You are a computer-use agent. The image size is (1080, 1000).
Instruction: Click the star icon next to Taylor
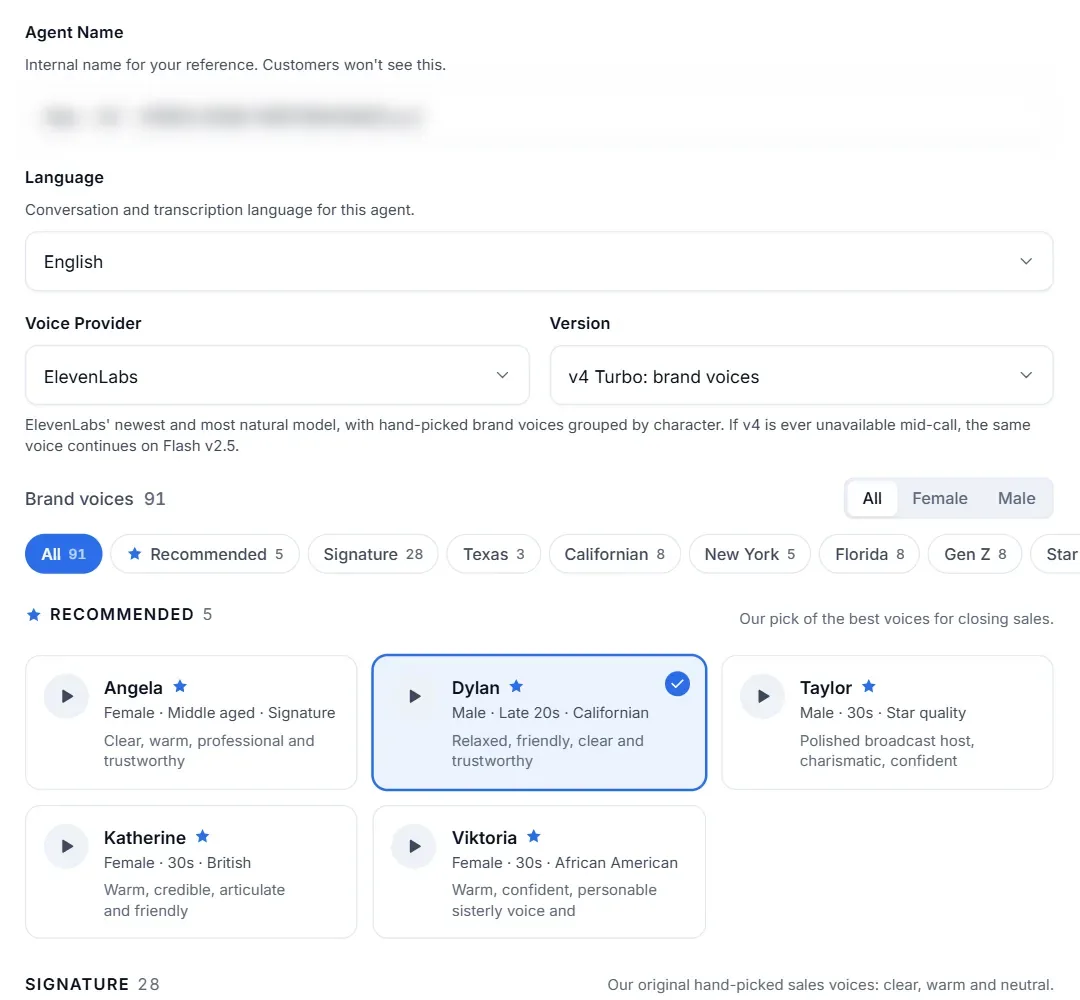(869, 686)
